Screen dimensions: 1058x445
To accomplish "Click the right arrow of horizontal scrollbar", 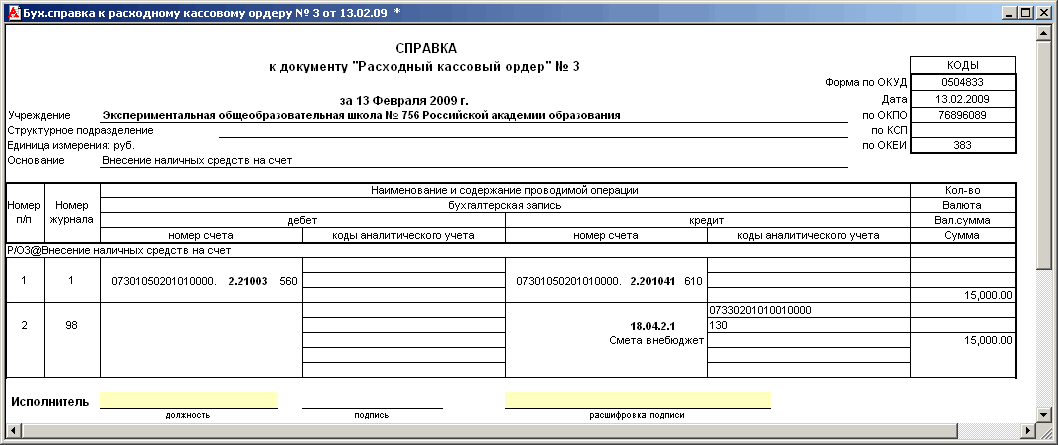I will [x=1030, y=430].
